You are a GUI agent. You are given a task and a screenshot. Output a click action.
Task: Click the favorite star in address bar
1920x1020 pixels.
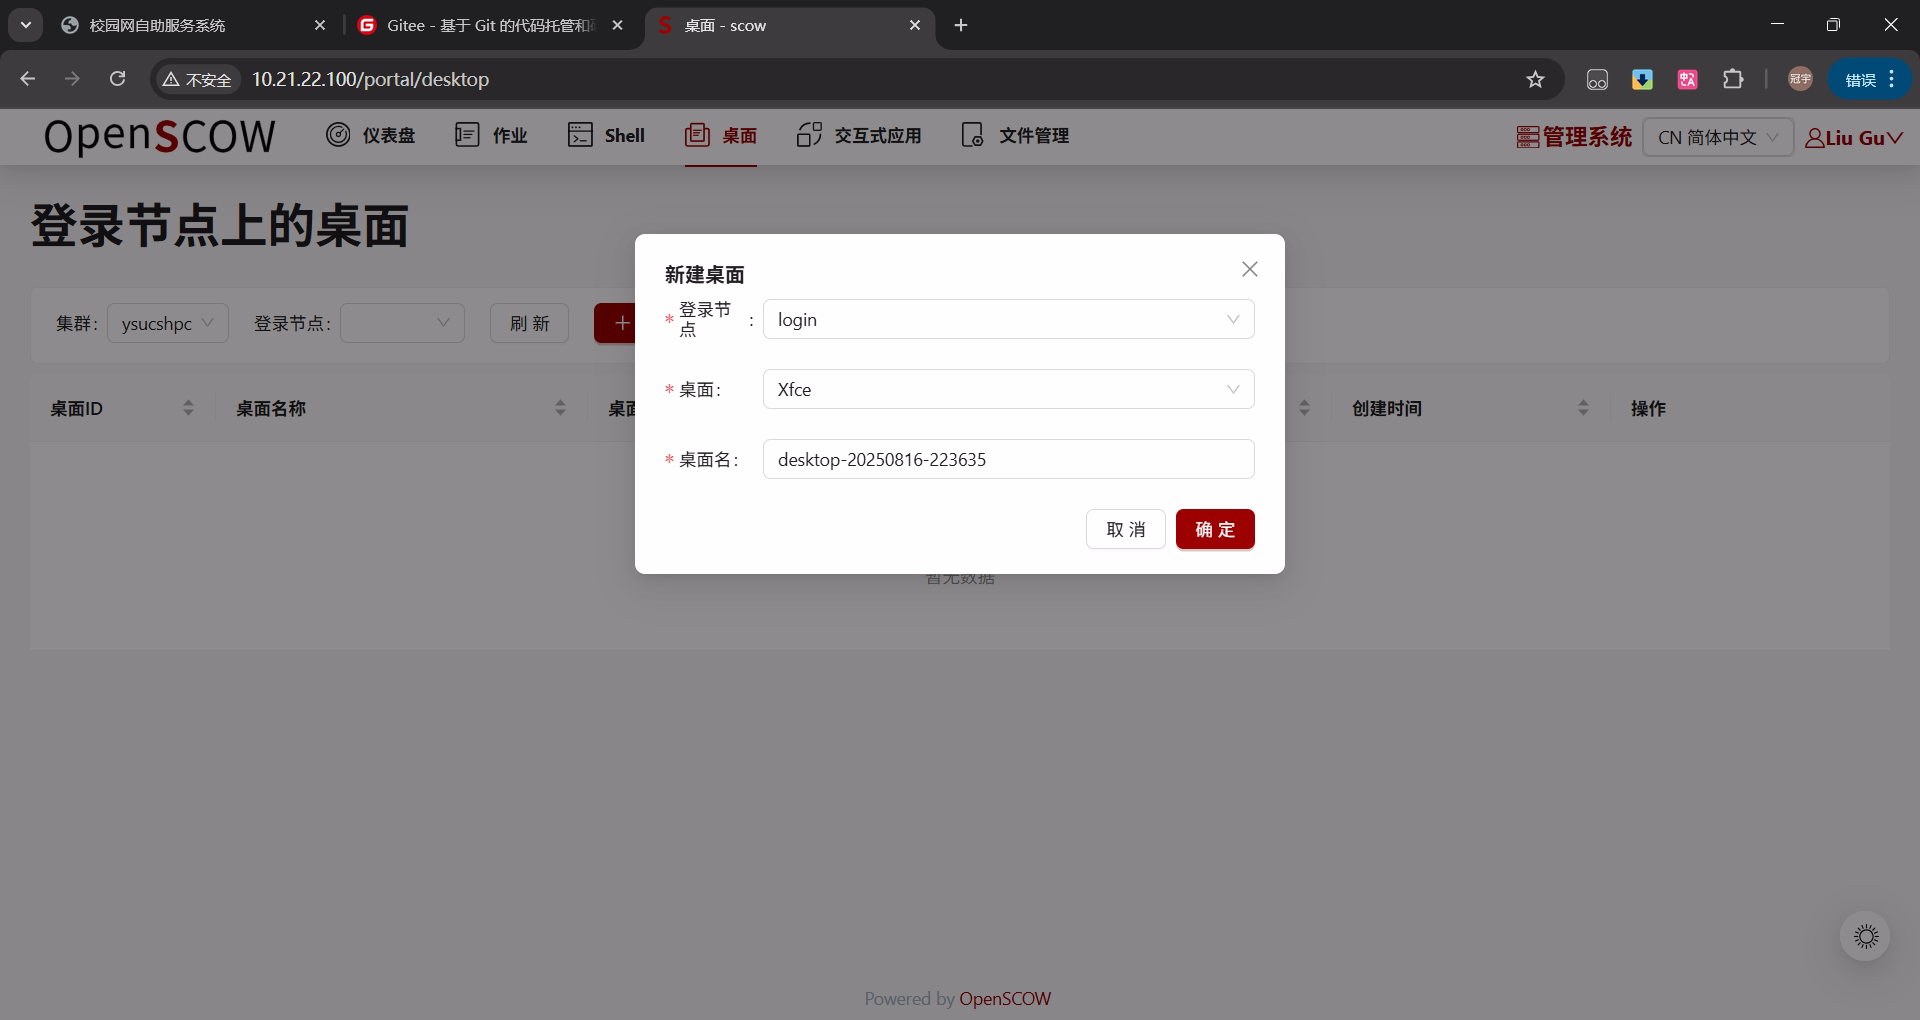click(1536, 79)
